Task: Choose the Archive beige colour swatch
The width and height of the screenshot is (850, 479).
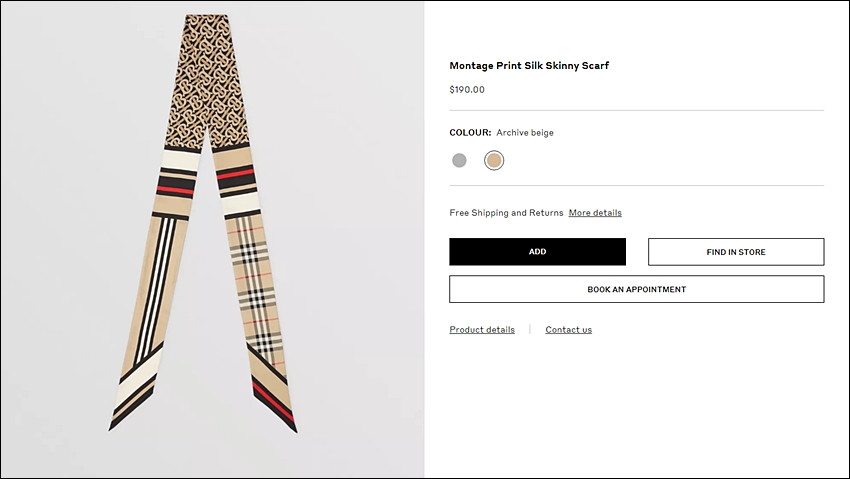Action: pos(494,160)
